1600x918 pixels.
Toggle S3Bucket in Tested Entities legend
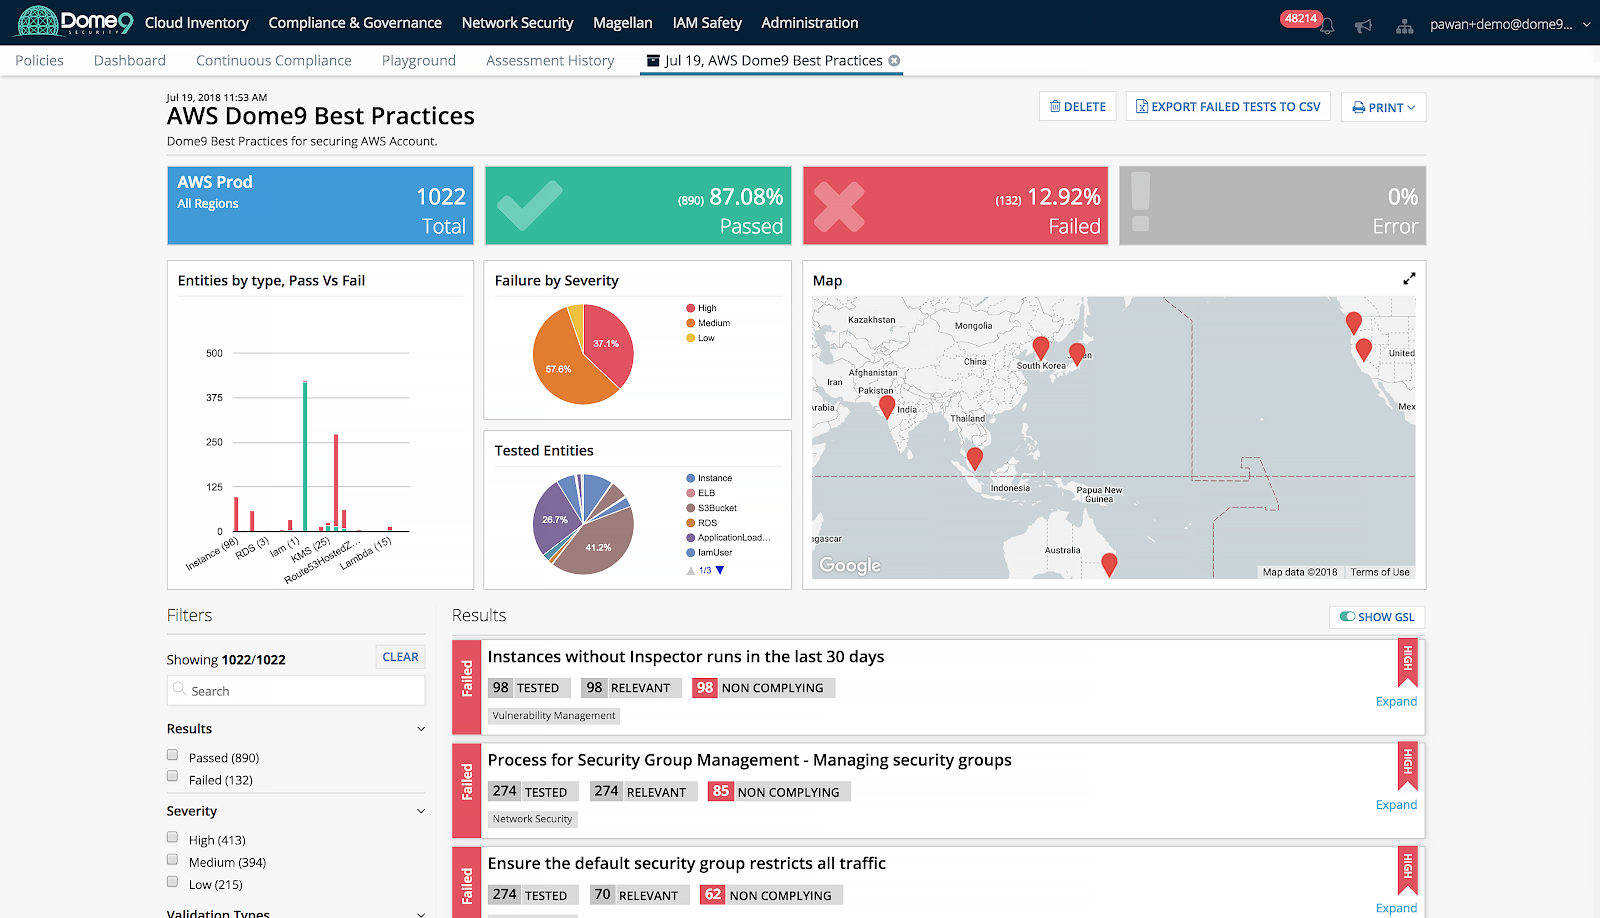click(711, 508)
